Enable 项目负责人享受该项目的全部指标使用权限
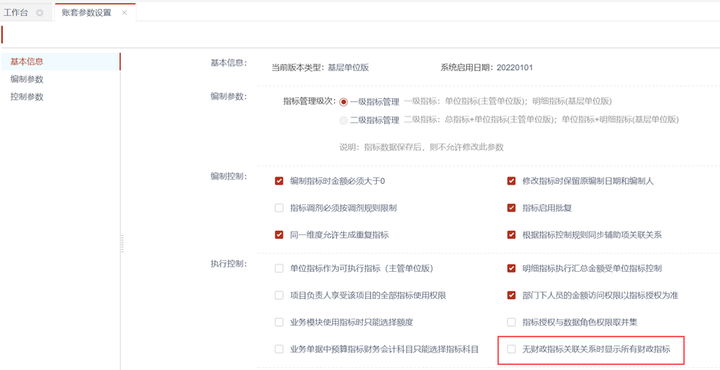Viewport: 720px width, 370px height. click(x=279, y=296)
